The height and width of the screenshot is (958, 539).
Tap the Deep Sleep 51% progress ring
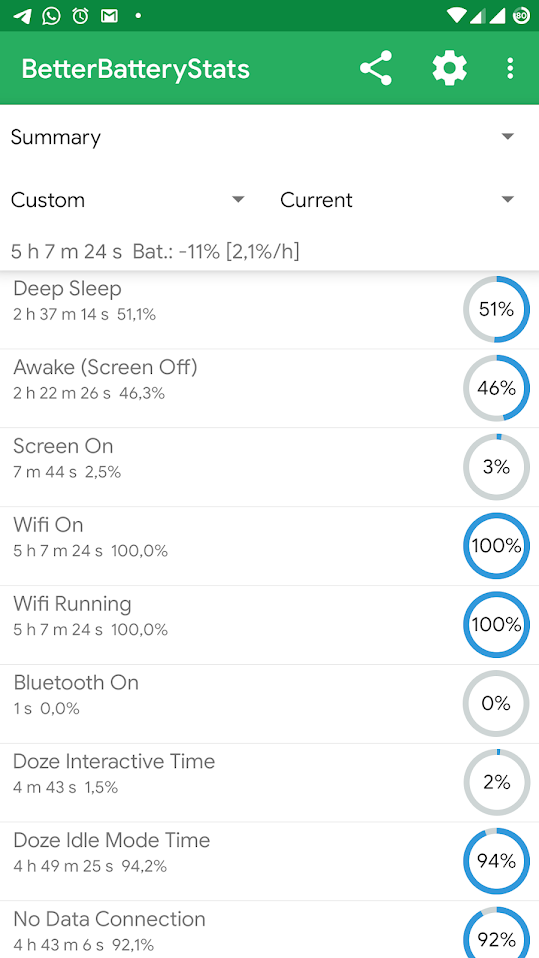pos(496,309)
